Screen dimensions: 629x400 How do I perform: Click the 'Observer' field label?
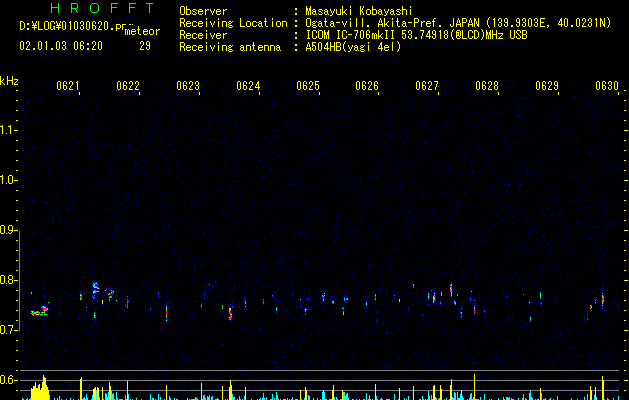click(x=203, y=11)
